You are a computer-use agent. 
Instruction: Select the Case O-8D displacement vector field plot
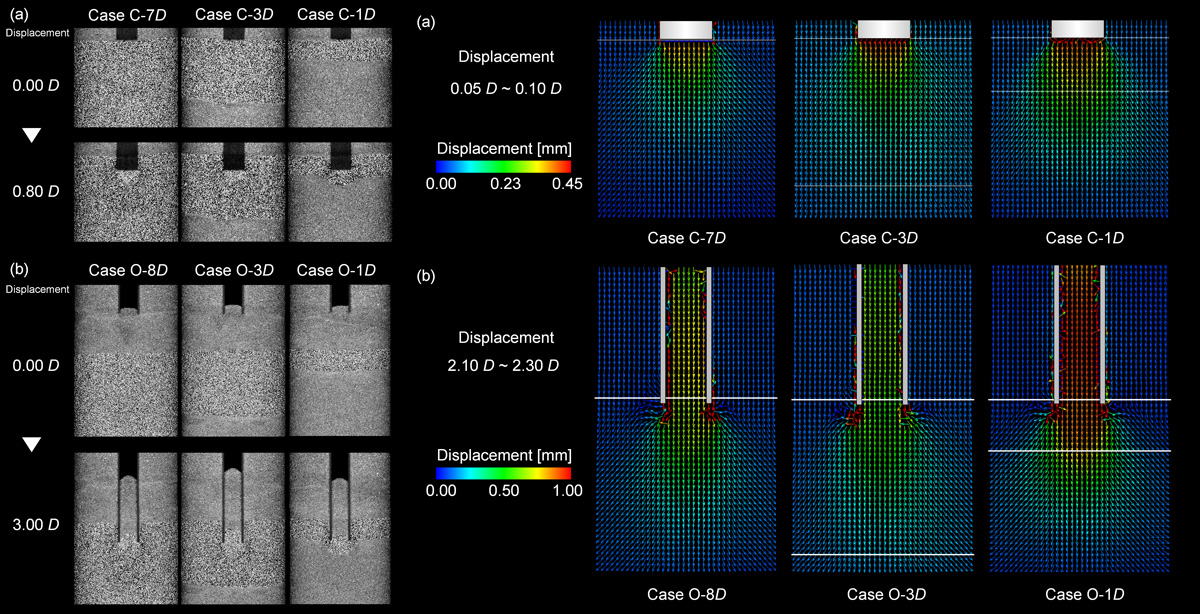coord(686,418)
